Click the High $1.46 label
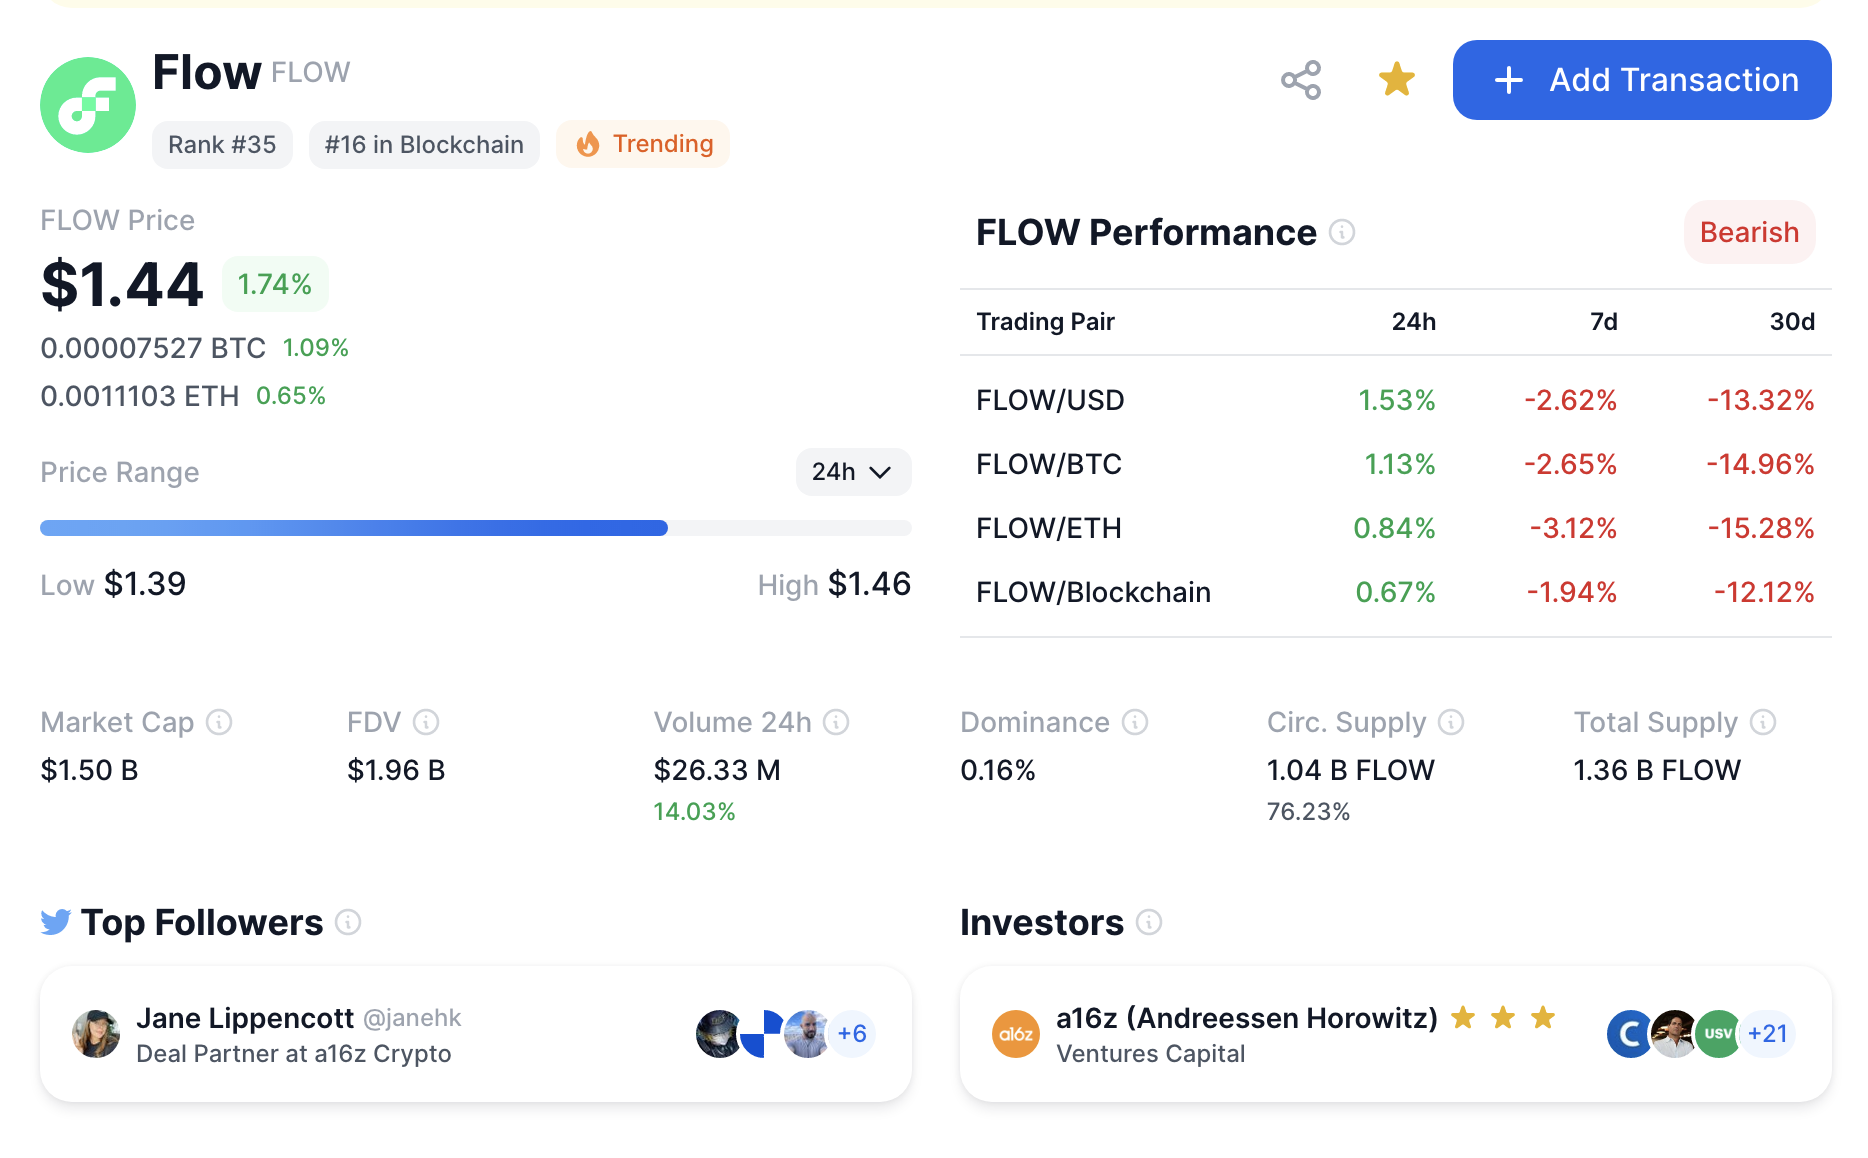1868x1158 pixels. coord(834,584)
